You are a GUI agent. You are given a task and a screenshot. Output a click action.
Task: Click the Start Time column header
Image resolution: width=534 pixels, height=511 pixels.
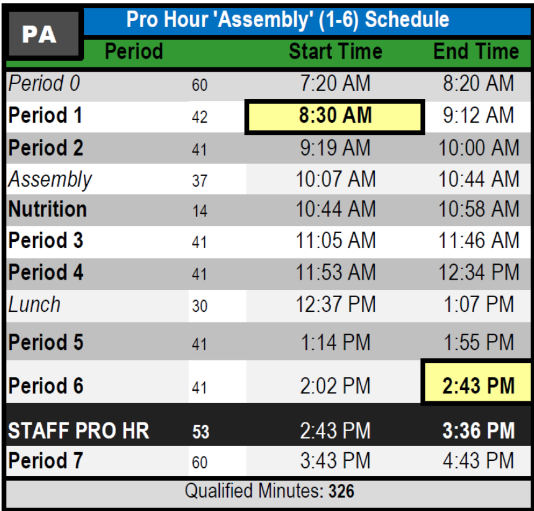click(x=335, y=51)
